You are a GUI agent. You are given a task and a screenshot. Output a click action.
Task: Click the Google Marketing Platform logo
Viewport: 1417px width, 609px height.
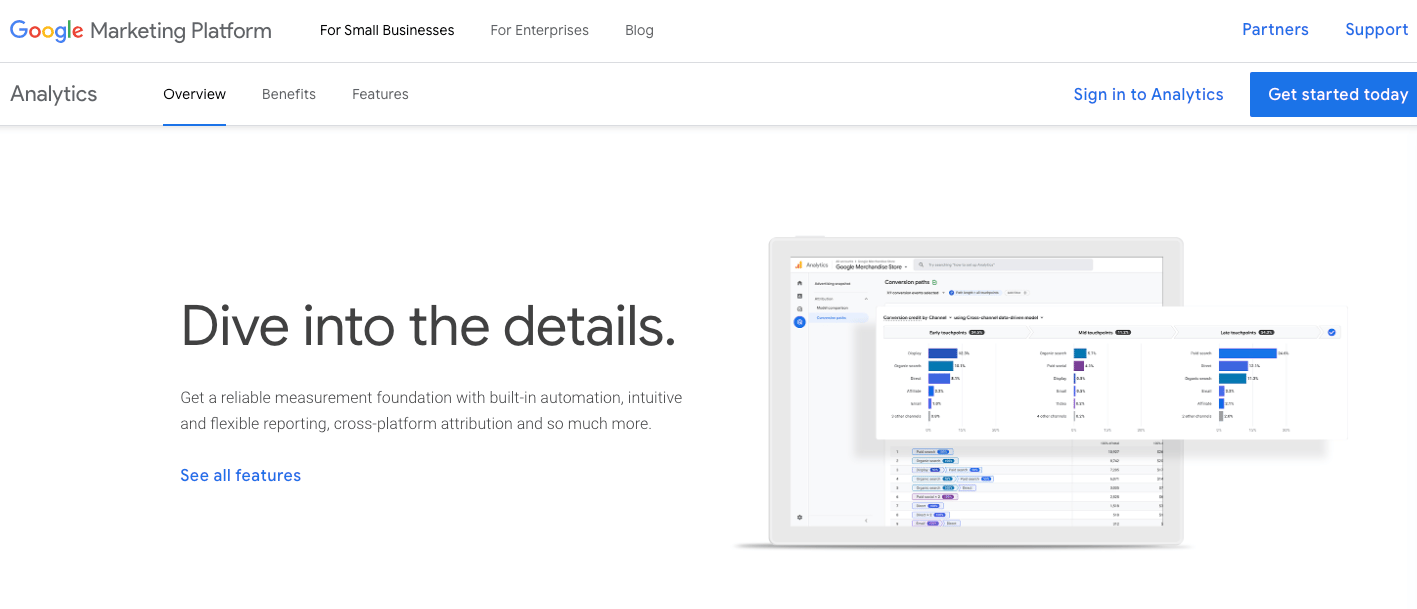(141, 31)
